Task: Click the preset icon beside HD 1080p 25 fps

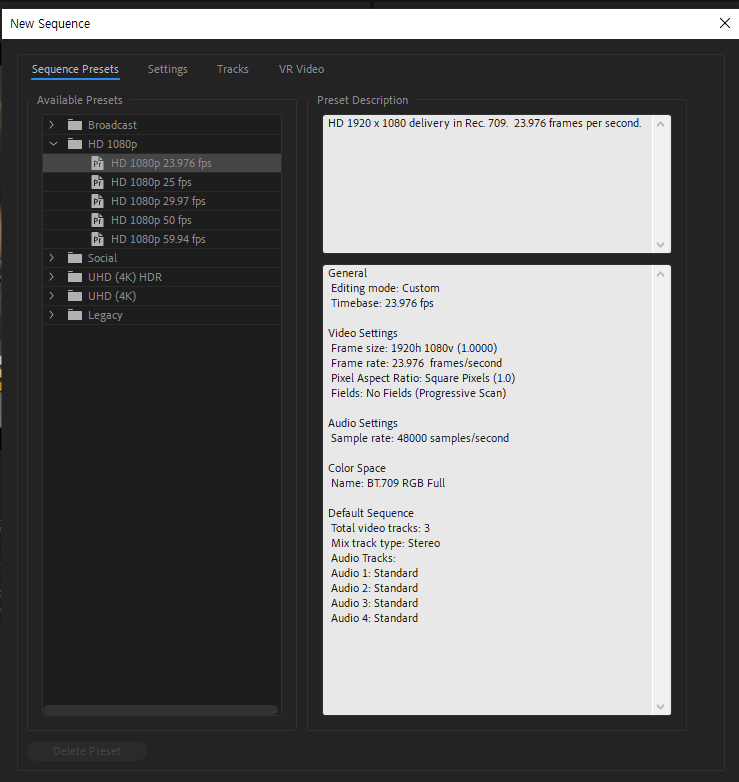Action: [97, 182]
